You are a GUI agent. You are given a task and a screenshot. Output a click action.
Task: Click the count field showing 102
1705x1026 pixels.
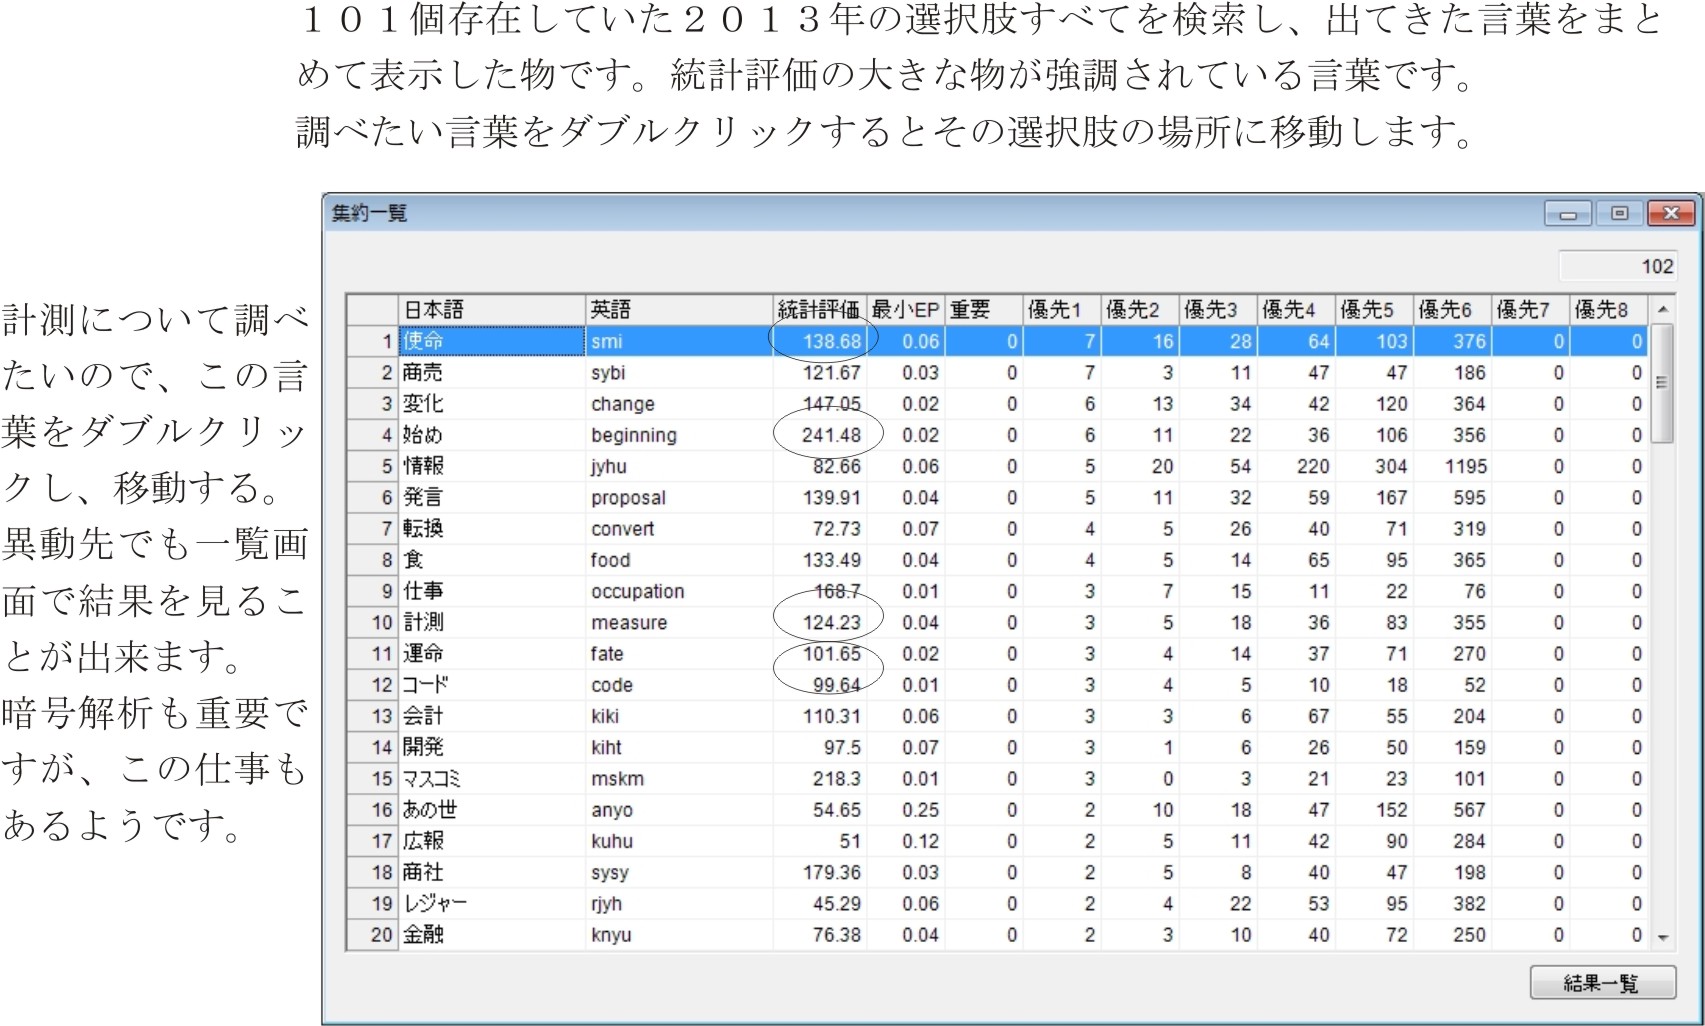(1616, 266)
